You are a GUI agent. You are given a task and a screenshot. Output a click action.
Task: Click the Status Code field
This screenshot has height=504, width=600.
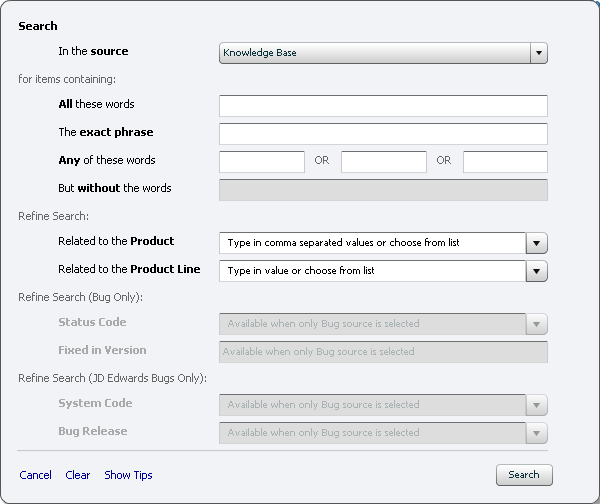[x=372, y=324]
